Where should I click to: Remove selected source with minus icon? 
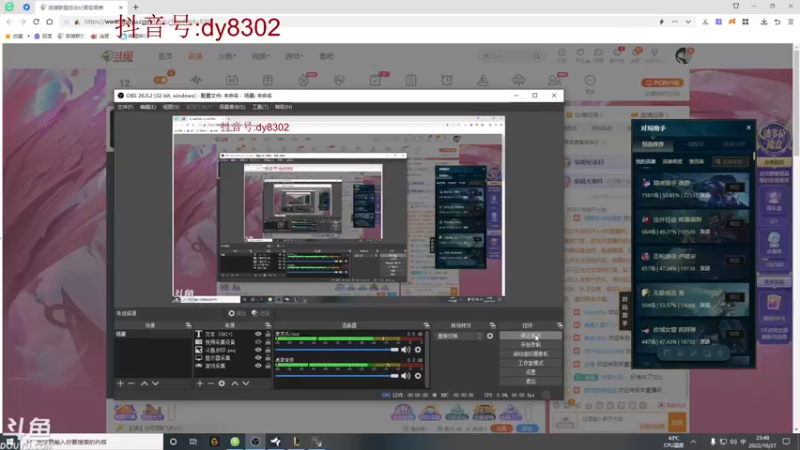tap(211, 383)
